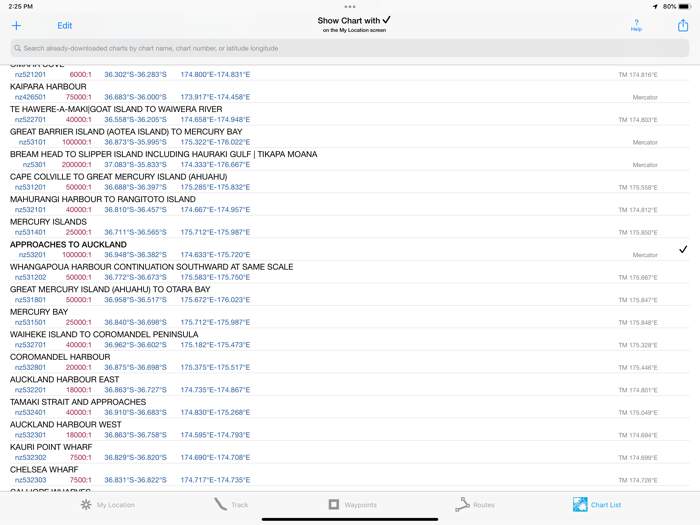Tap the Edit button
Image resolution: width=700 pixels, height=525 pixels.
[x=65, y=25]
